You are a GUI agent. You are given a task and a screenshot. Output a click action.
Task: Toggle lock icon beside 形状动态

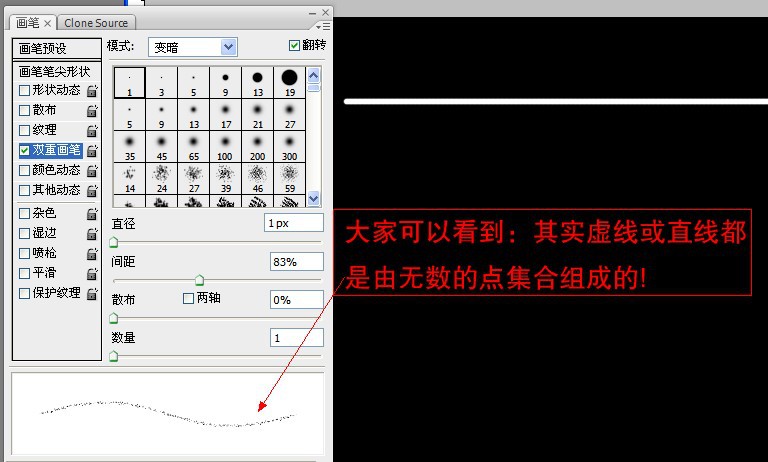click(92, 91)
